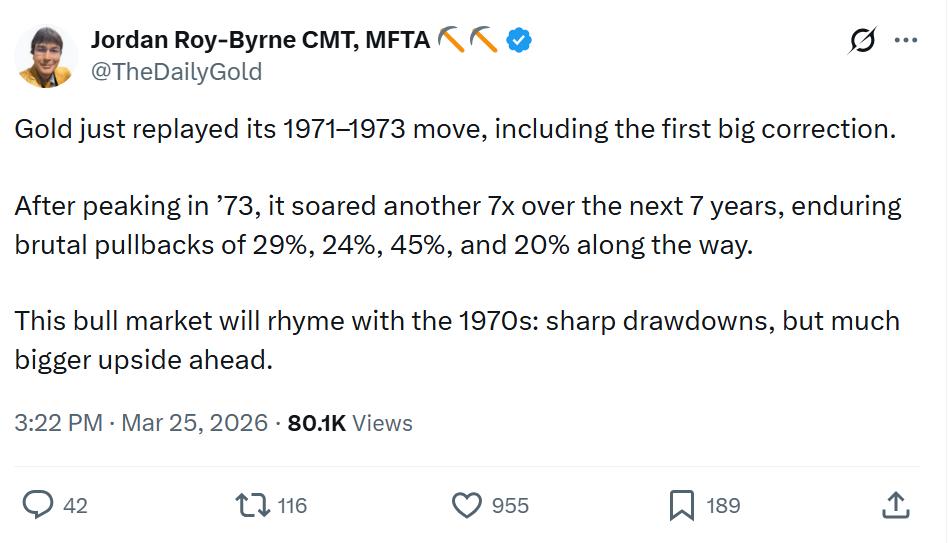
Task: Like the post with the heart icon
Action: click(467, 506)
